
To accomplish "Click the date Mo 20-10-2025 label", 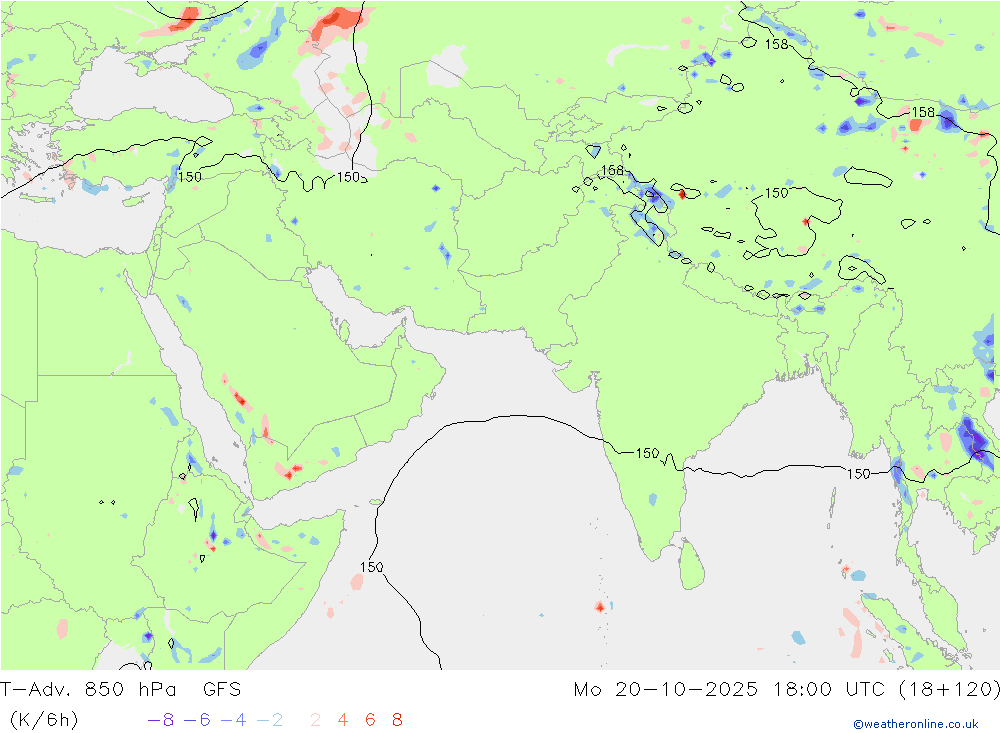I will [665, 690].
